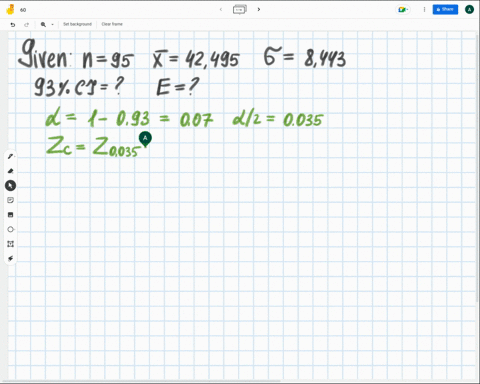The width and height of the screenshot is (480, 384).
Task: Redo the last undone action
Action: point(26,24)
